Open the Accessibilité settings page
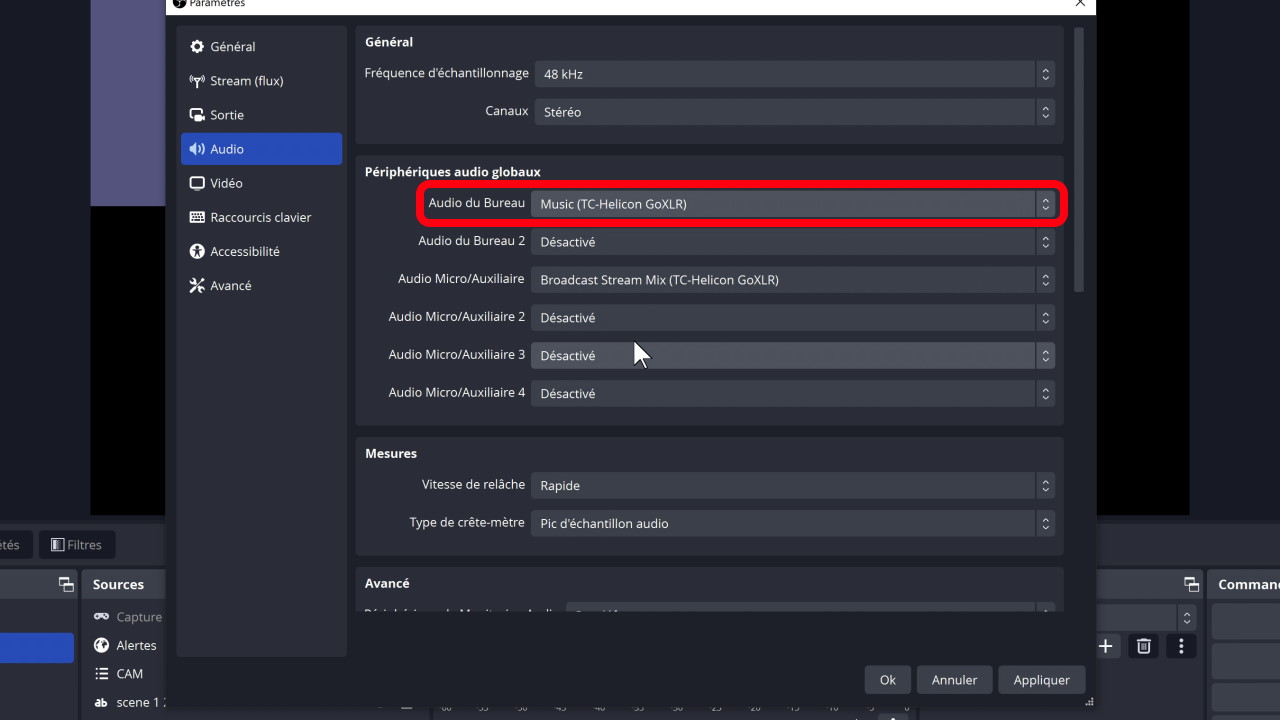Screen dimensions: 1280x720 click(x=244, y=251)
